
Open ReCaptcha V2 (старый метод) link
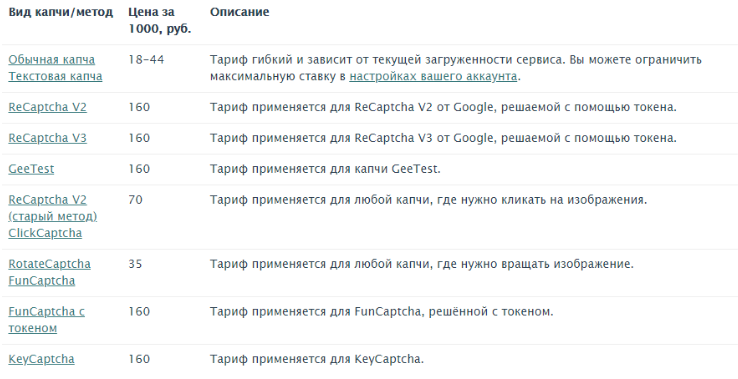(x=53, y=208)
